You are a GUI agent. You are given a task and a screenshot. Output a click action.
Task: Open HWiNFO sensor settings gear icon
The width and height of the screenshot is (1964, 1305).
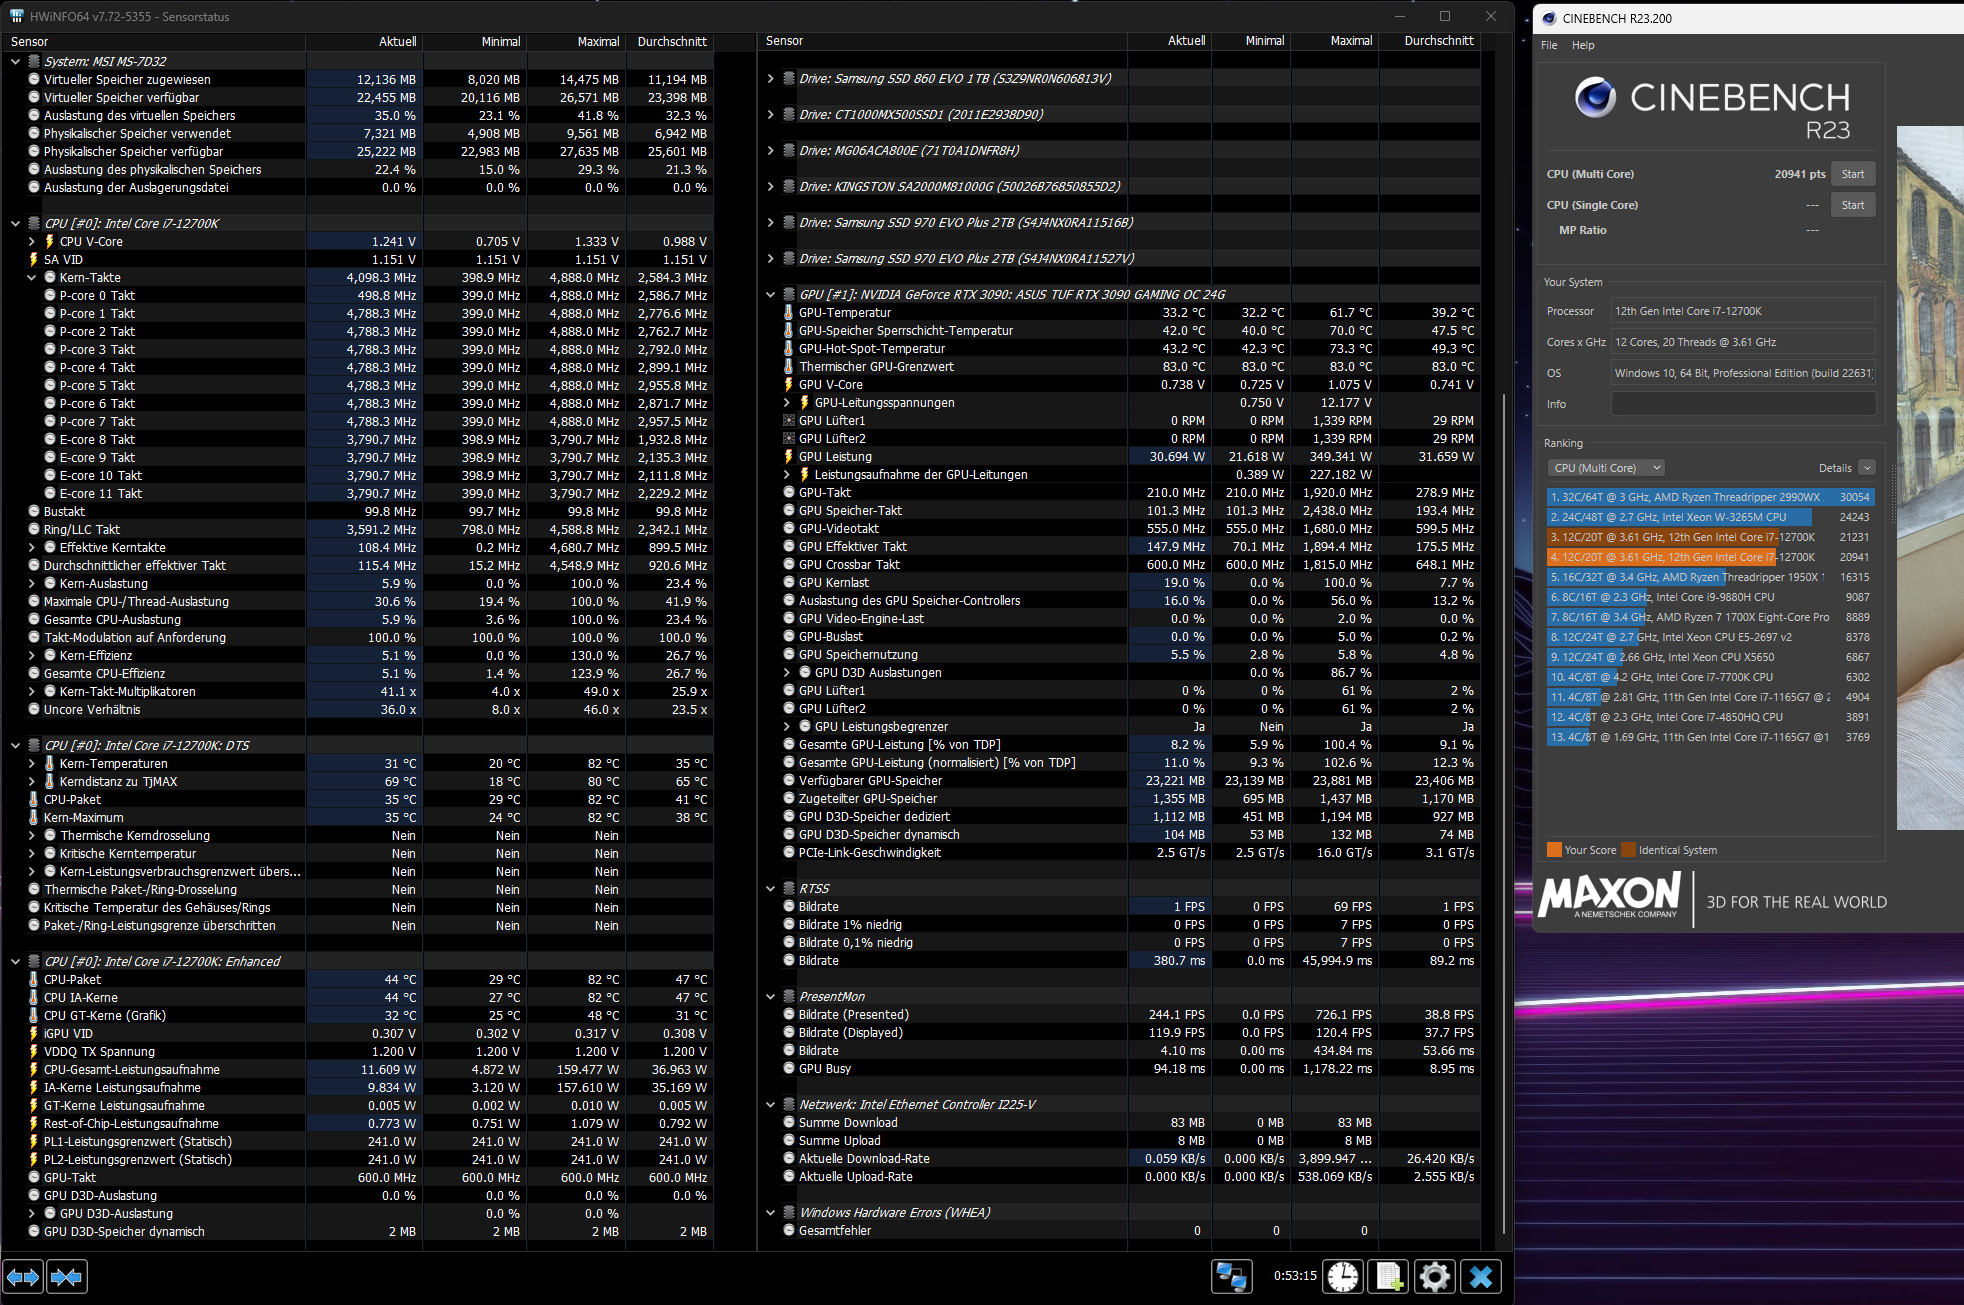[1434, 1277]
